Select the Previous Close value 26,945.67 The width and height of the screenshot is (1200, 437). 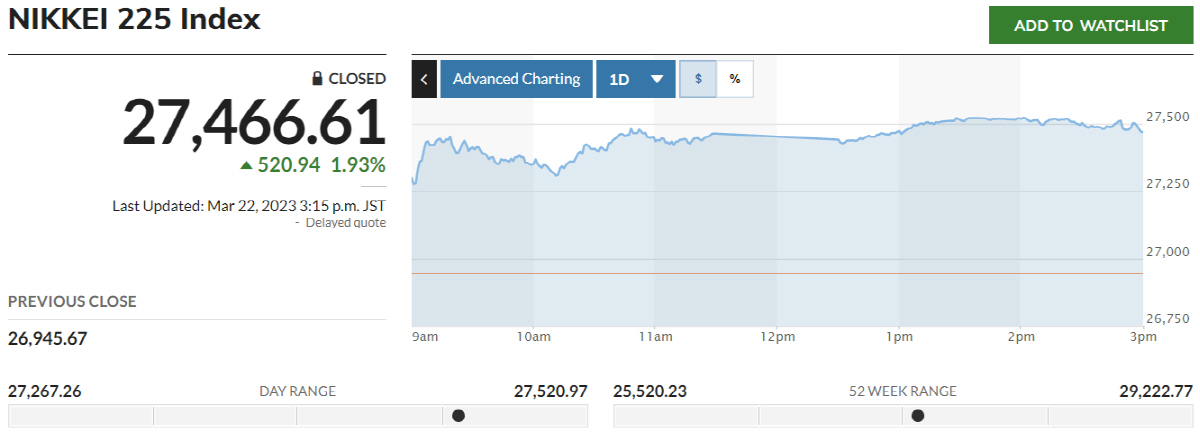(48, 338)
